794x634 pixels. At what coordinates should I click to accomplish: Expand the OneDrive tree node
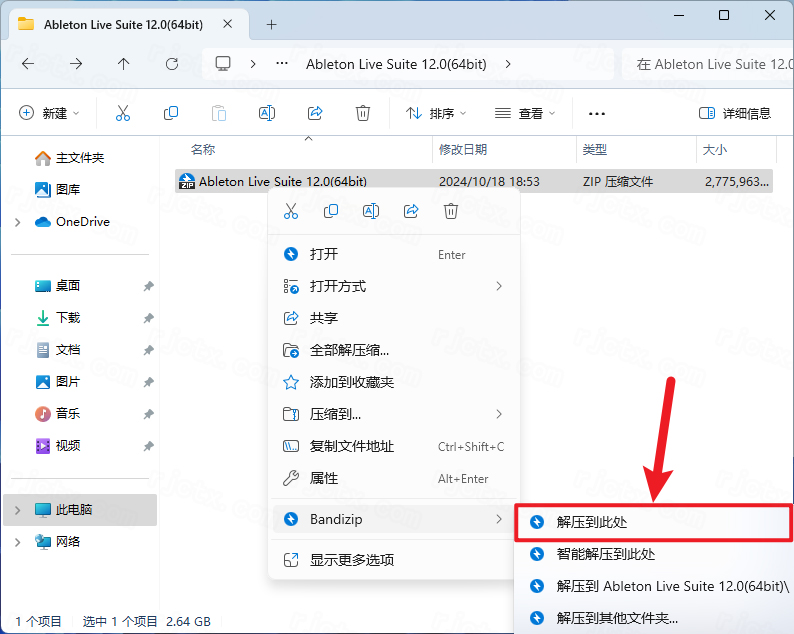(18, 222)
